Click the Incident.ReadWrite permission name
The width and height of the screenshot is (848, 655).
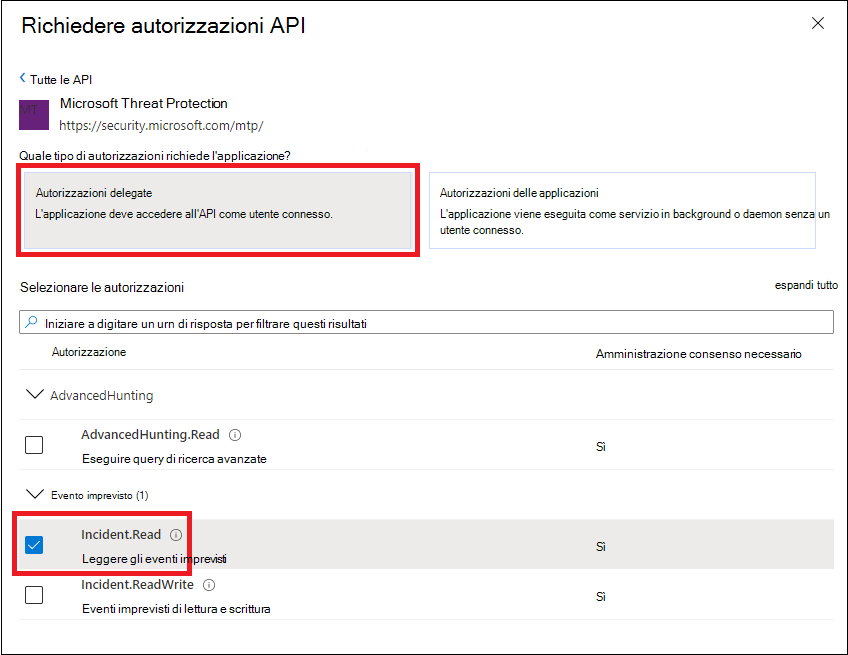[137, 584]
